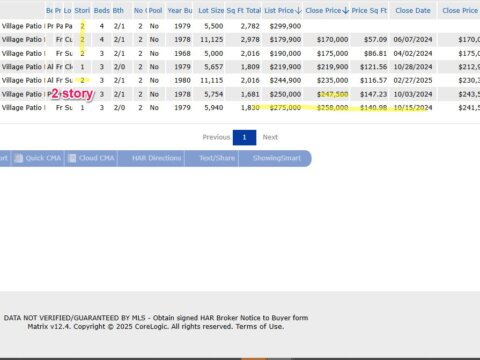Viewport: 480px width, 360px height.
Task: Go to the Next results page
Action: click(270, 137)
